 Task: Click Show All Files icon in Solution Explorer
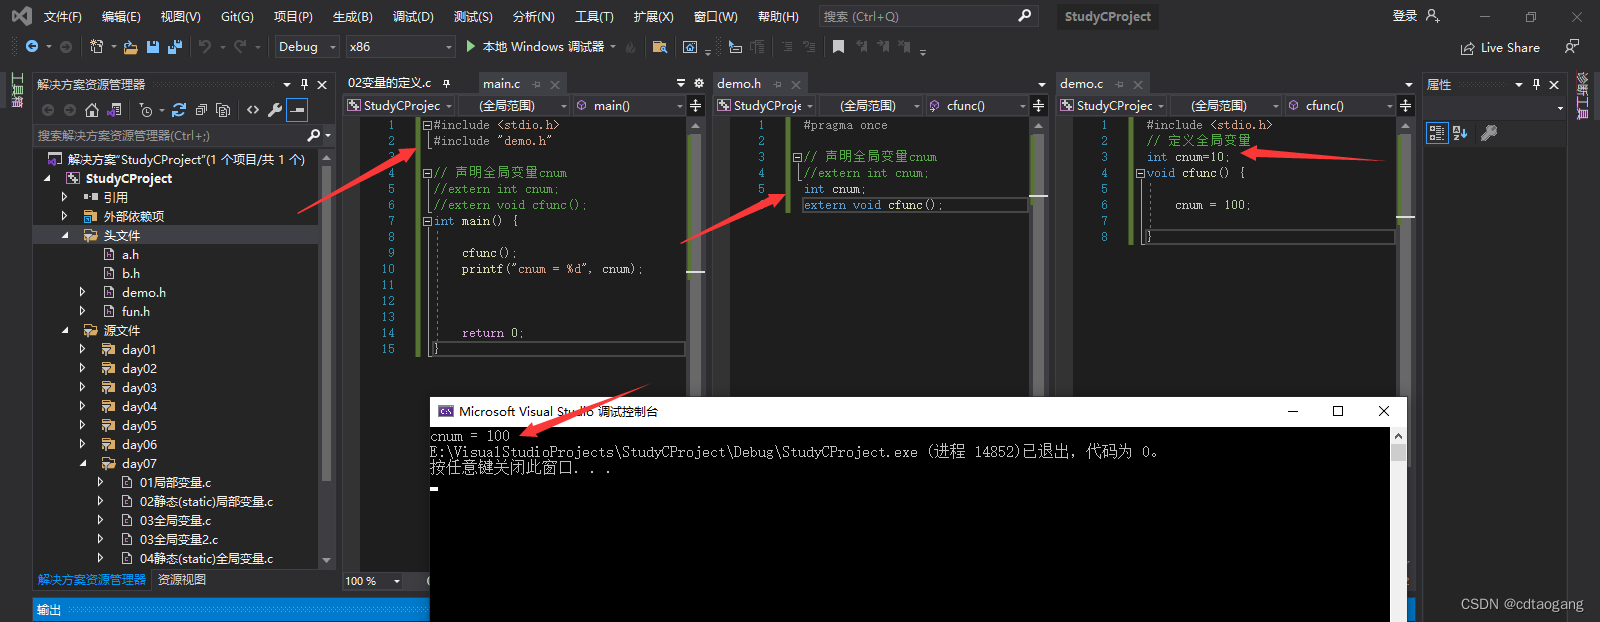click(223, 110)
